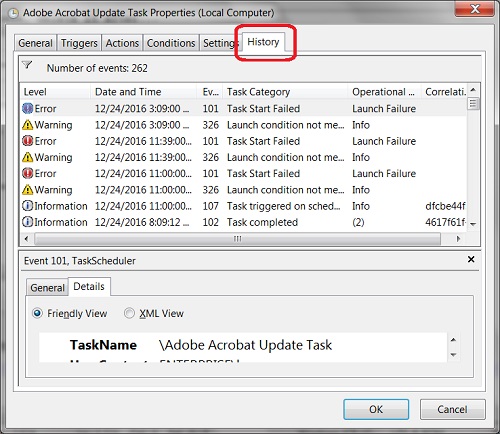Select the Details tab in event pane
The height and width of the screenshot is (434, 500).
coord(89,286)
